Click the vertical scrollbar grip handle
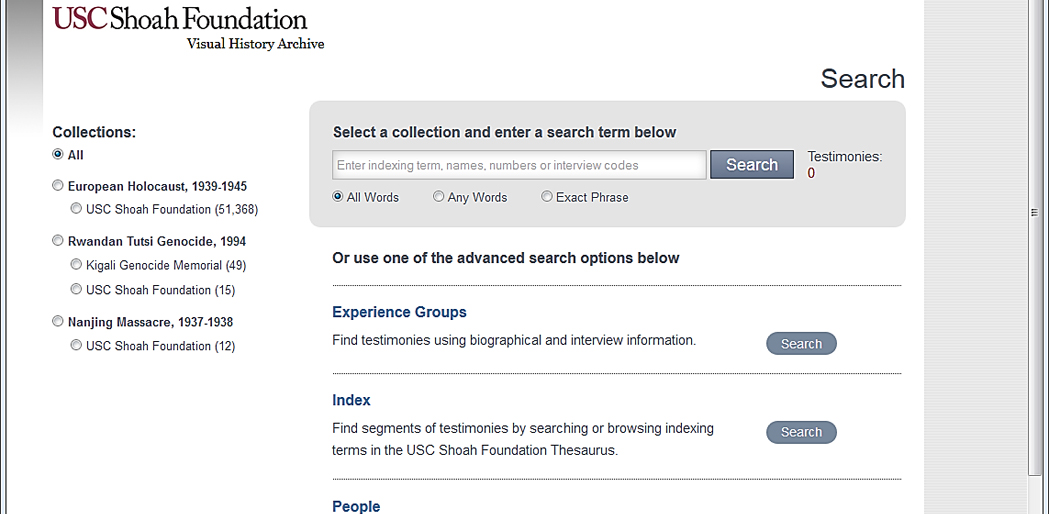Viewport: 1049px width, 514px height. click(x=1034, y=213)
